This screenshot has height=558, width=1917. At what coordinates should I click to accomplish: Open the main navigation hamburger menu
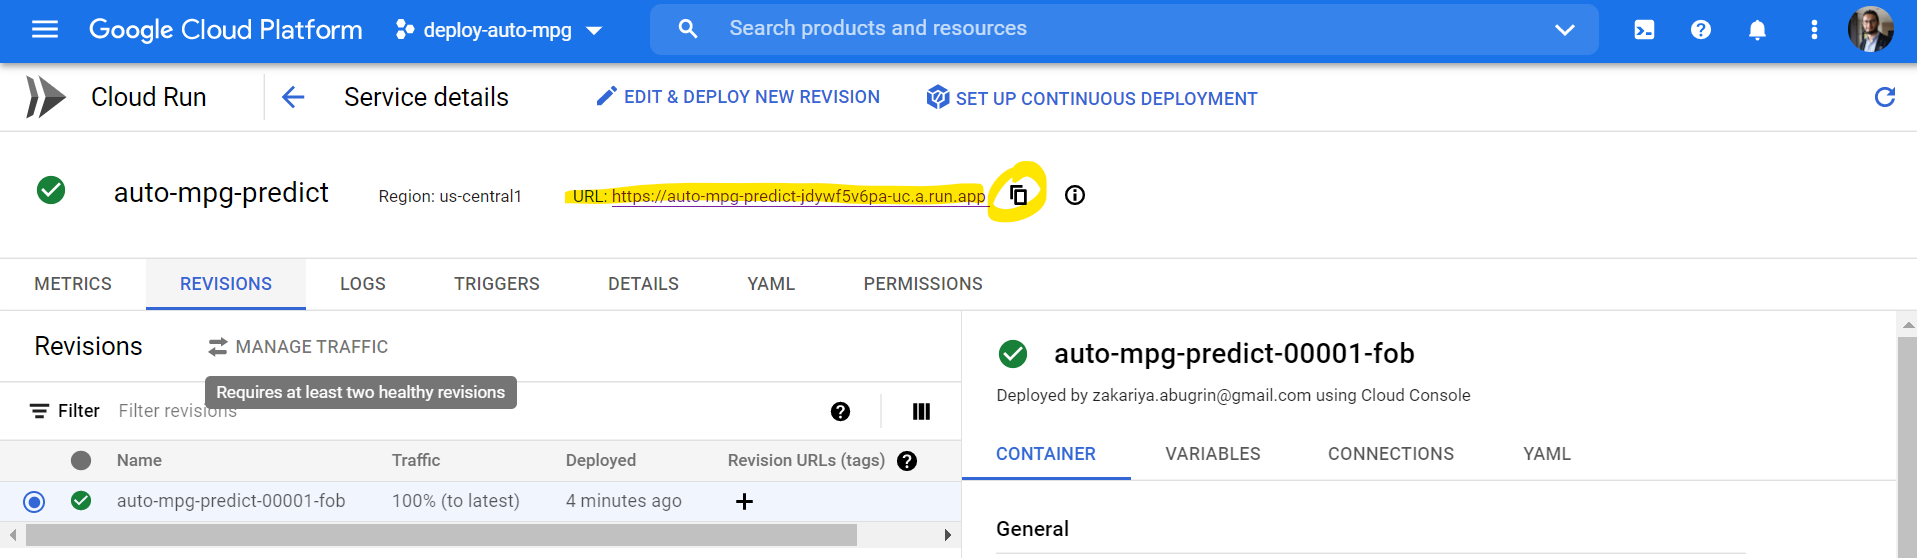tap(45, 30)
